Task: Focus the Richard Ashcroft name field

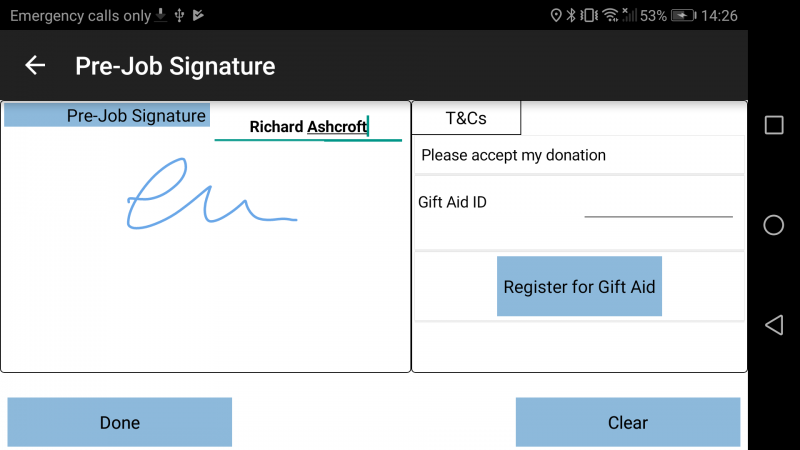Action: [308, 127]
